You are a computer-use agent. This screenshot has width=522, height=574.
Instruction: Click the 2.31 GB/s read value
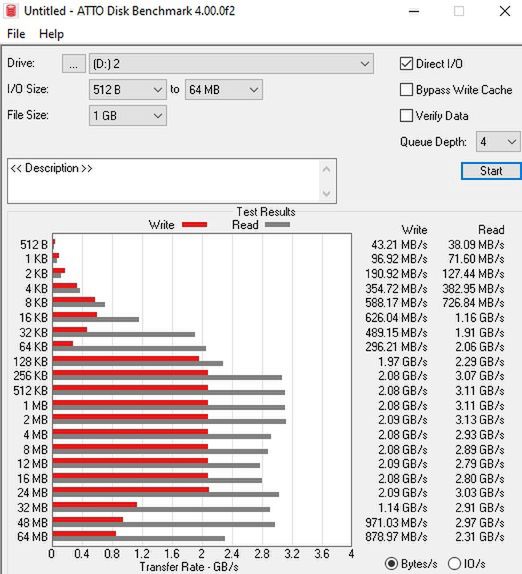pos(480,537)
